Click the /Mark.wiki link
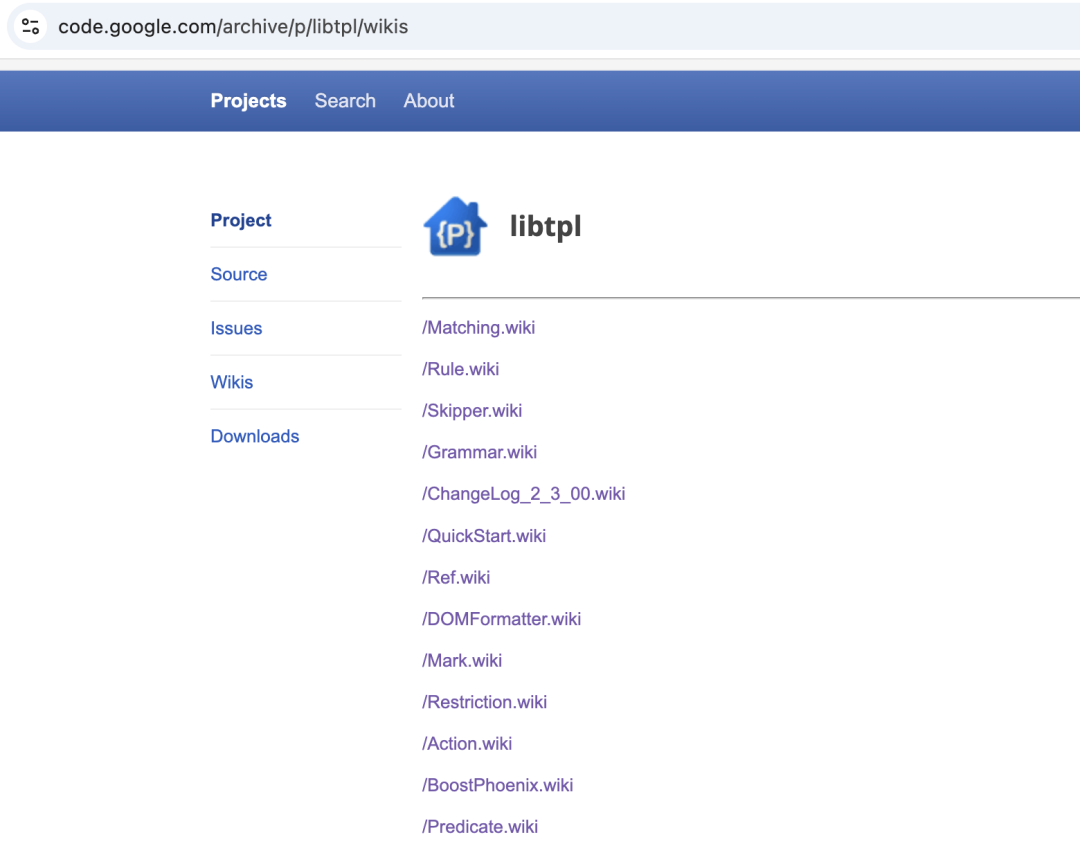 click(x=462, y=661)
